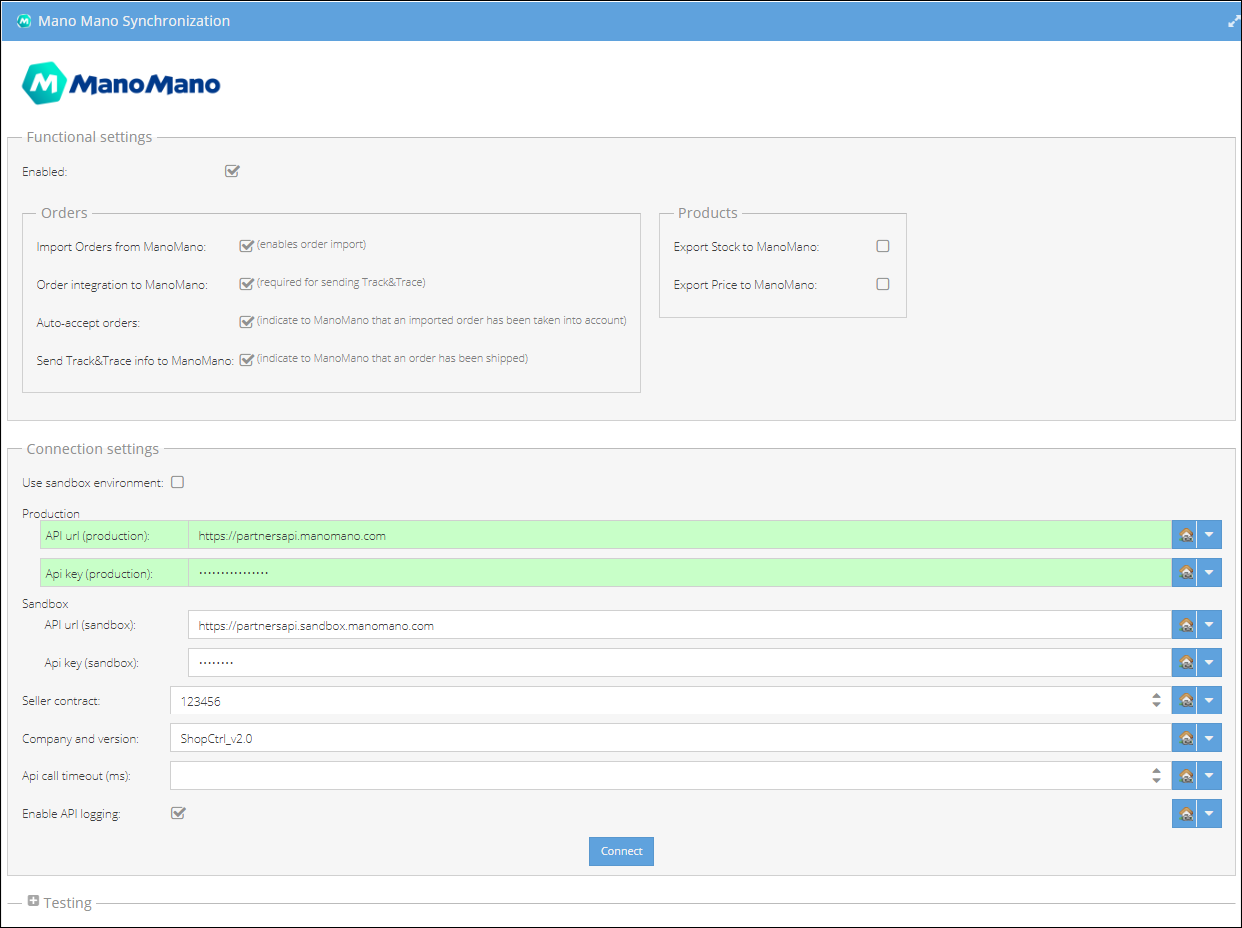1242x928 pixels.
Task: Click the house icon beside Api key (sandbox)
Action: point(1185,662)
